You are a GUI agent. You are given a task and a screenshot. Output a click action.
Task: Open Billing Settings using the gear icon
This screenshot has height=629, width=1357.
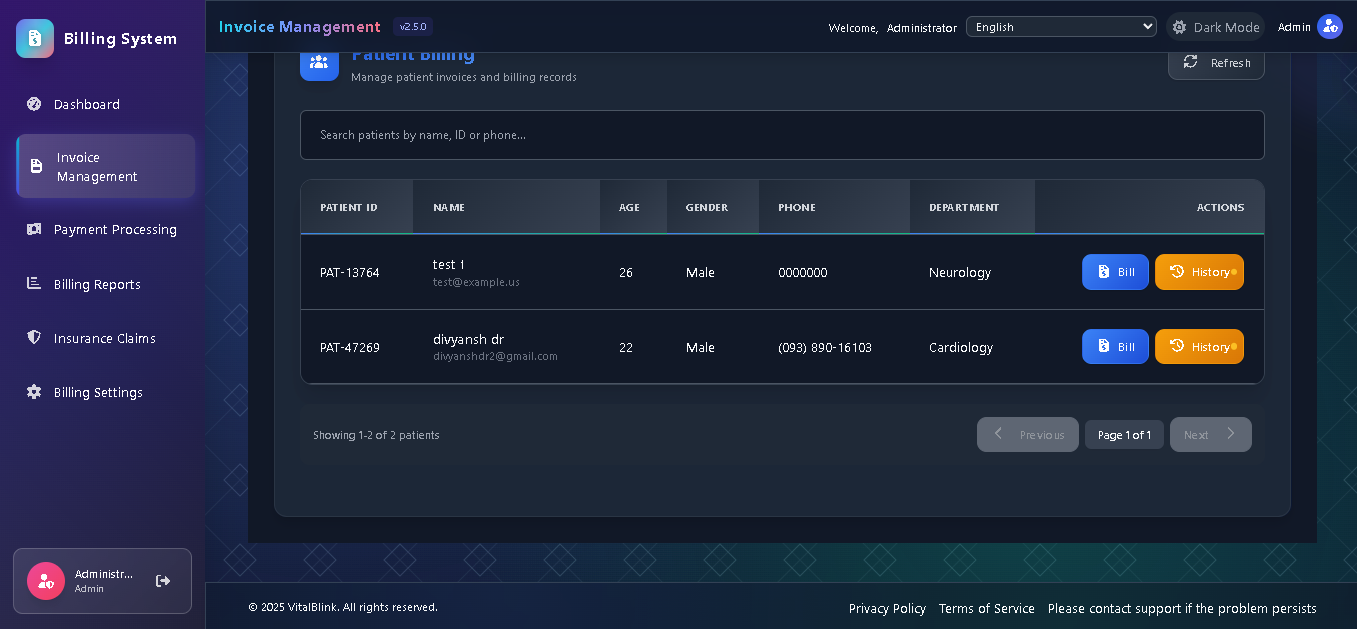click(x=34, y=392)
